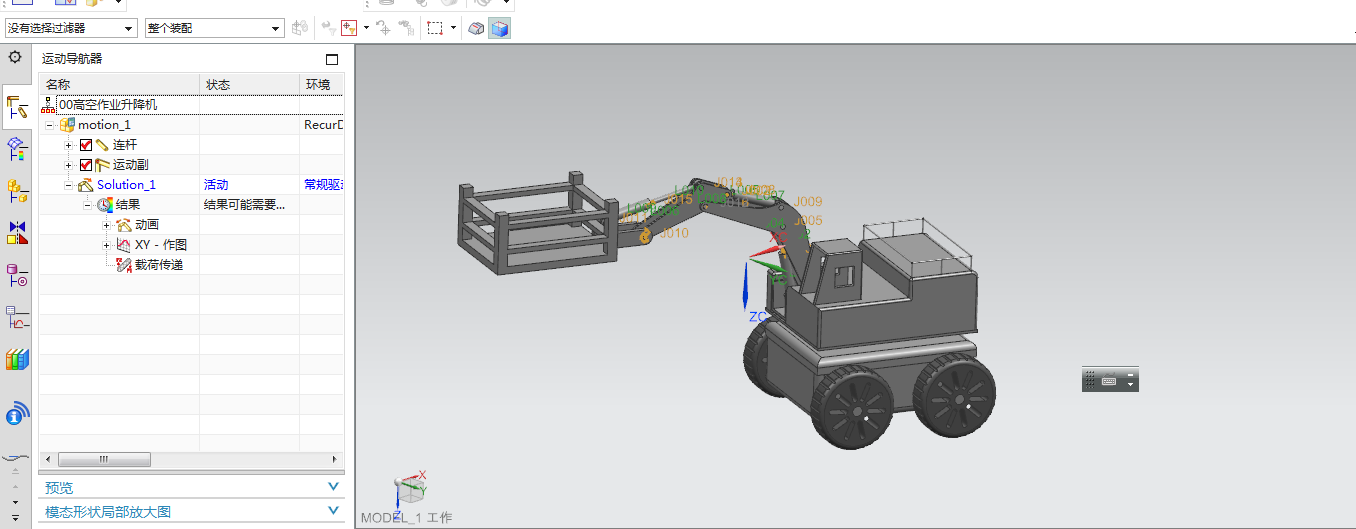The height and width of the screenshot is (529, 1356).
Task: Select the 载荷传递 tree item
Action: pos(159,265)
